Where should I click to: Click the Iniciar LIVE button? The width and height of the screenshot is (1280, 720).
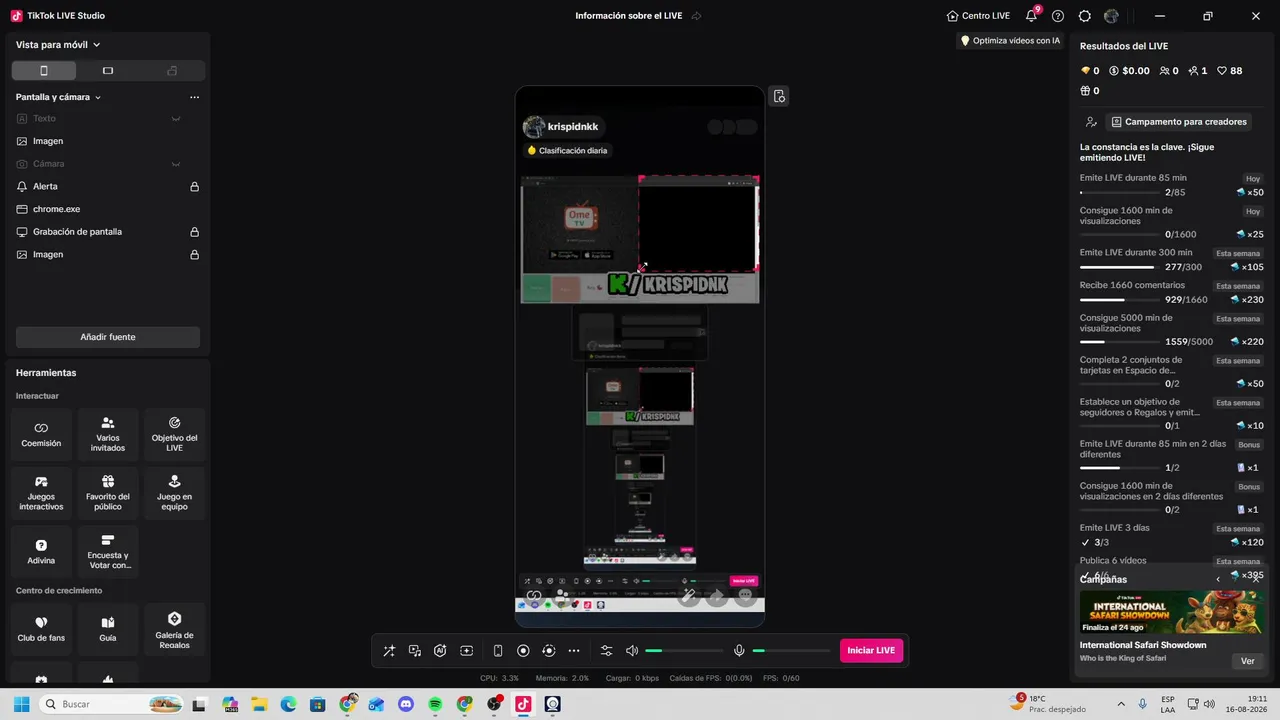[871, 651]
